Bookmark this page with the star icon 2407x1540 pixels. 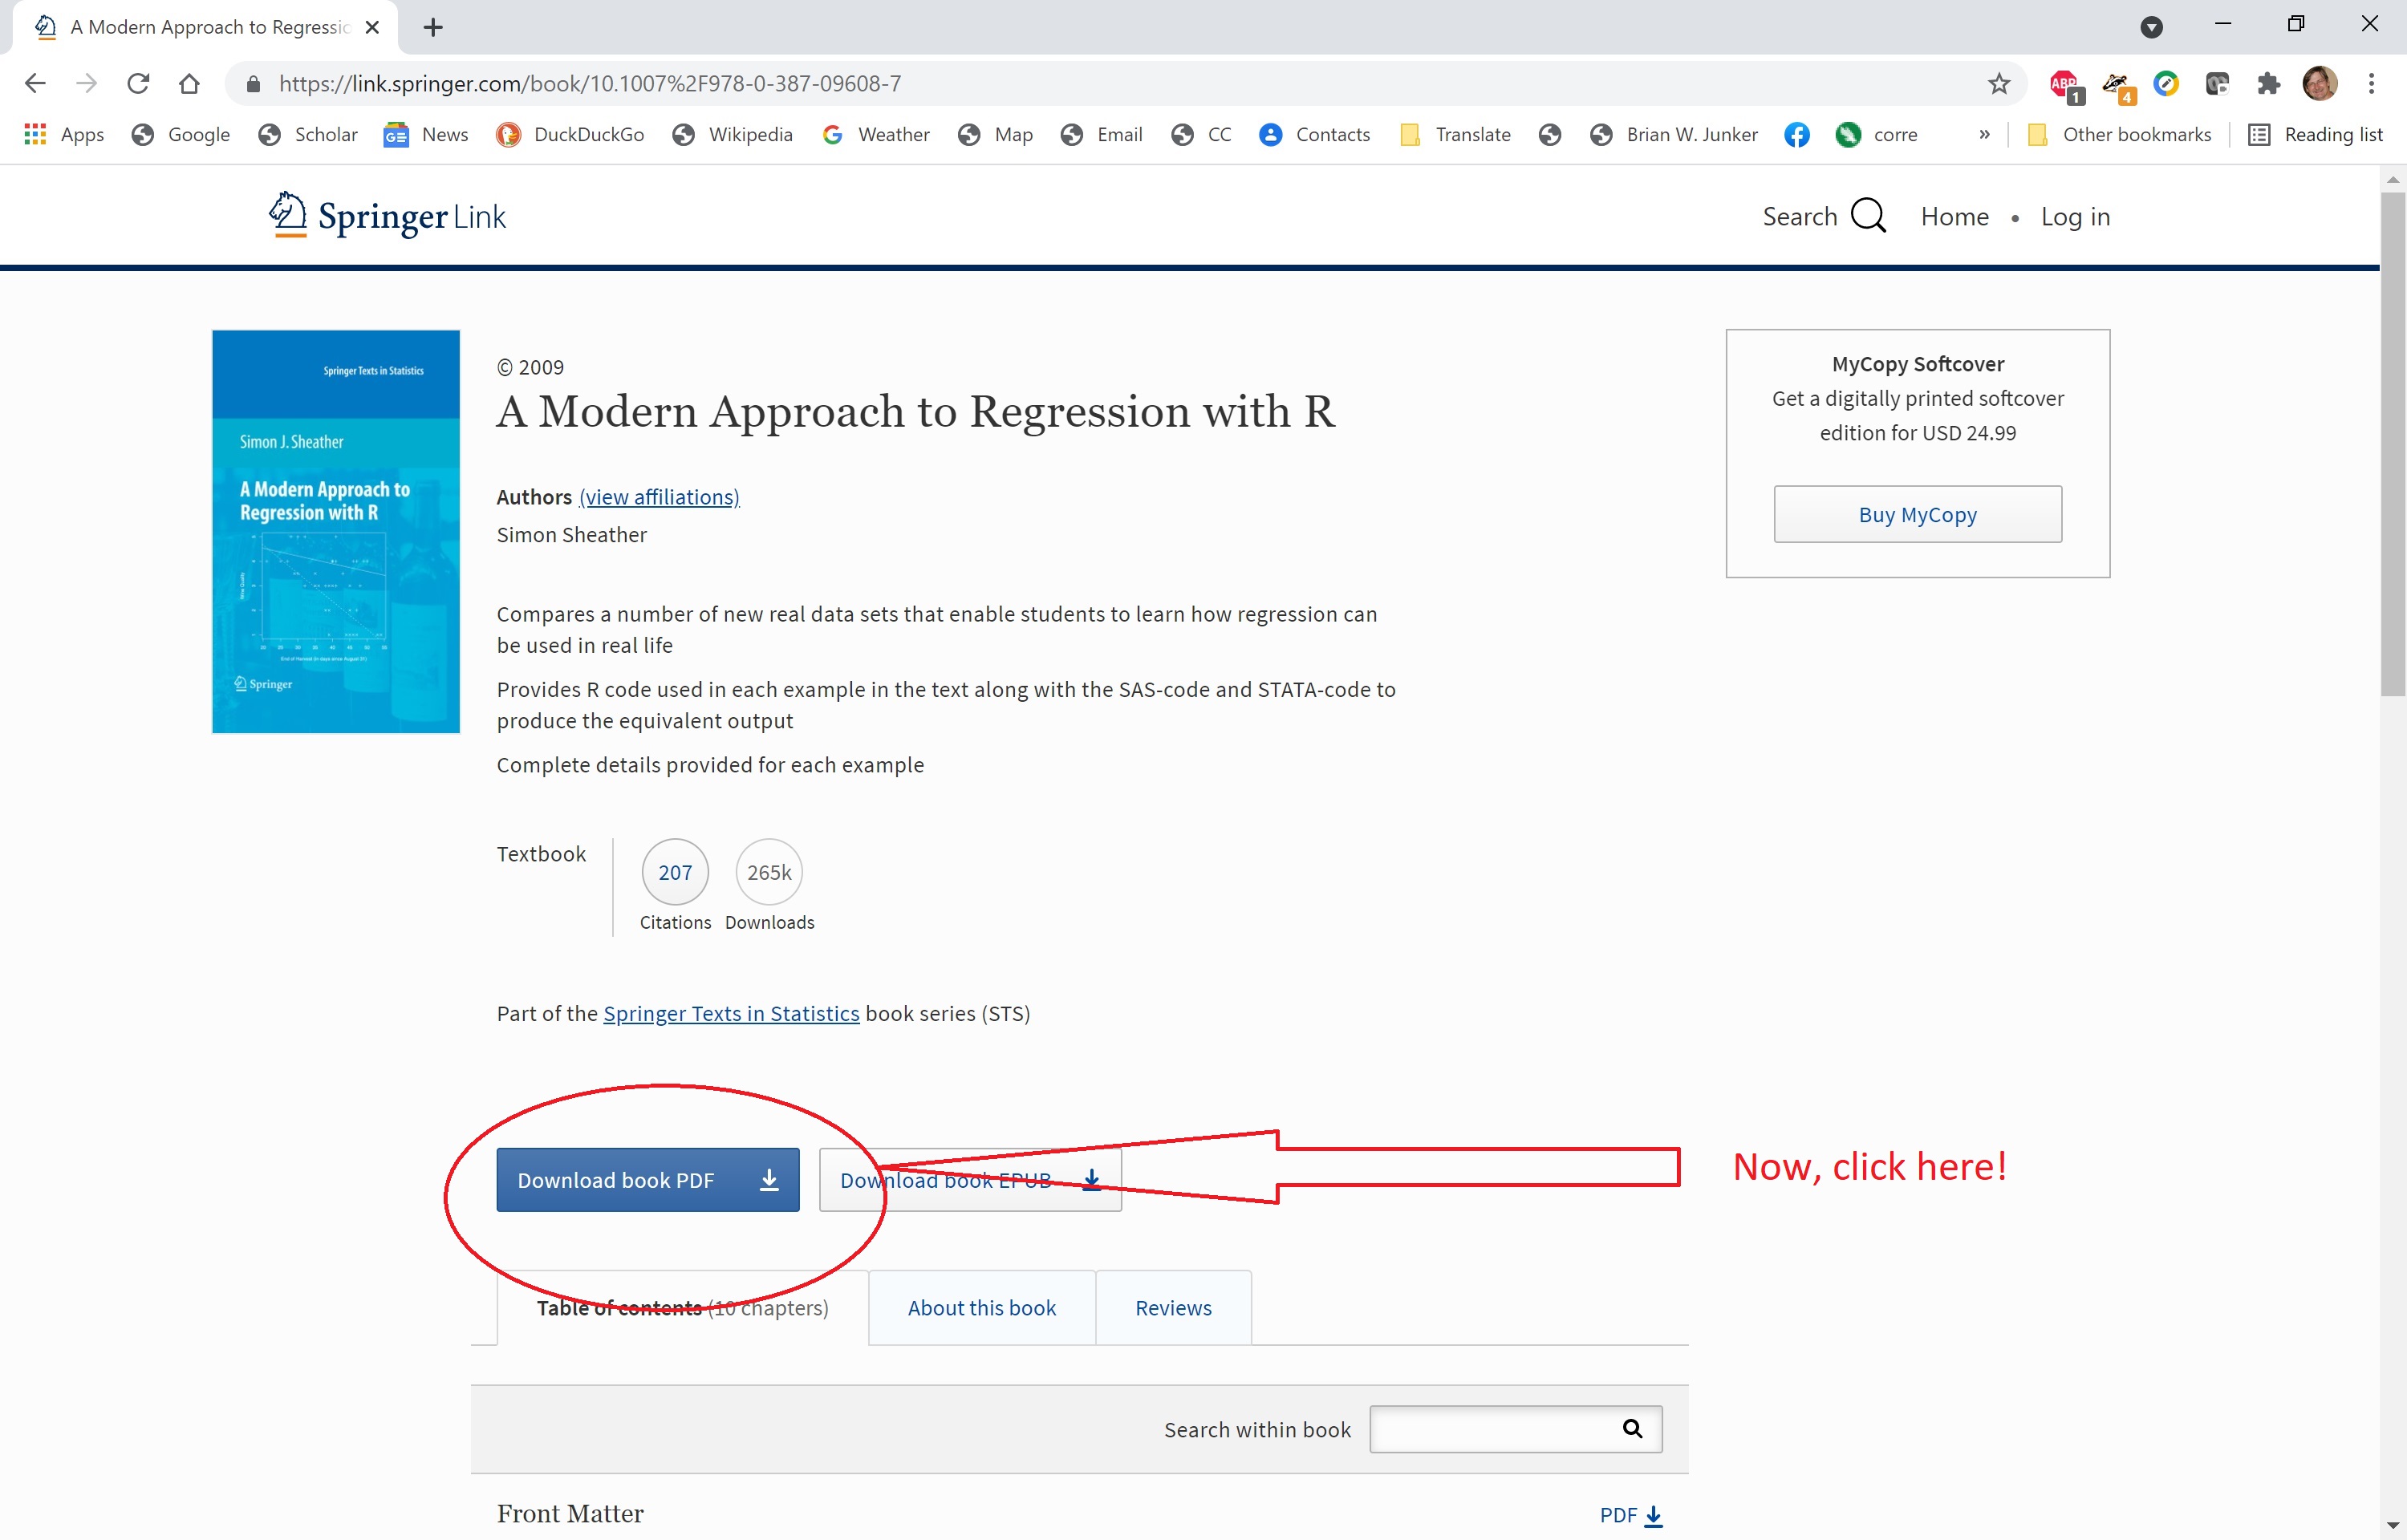tap(1998, 83)
